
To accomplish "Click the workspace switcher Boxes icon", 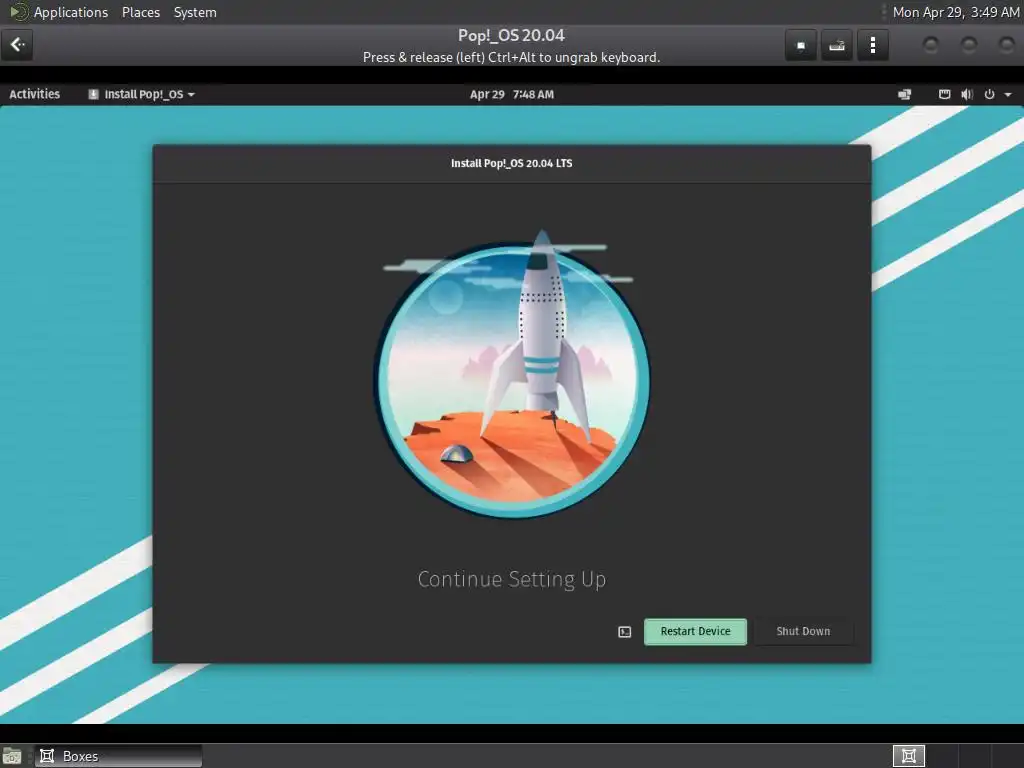I will pos(908,756).
